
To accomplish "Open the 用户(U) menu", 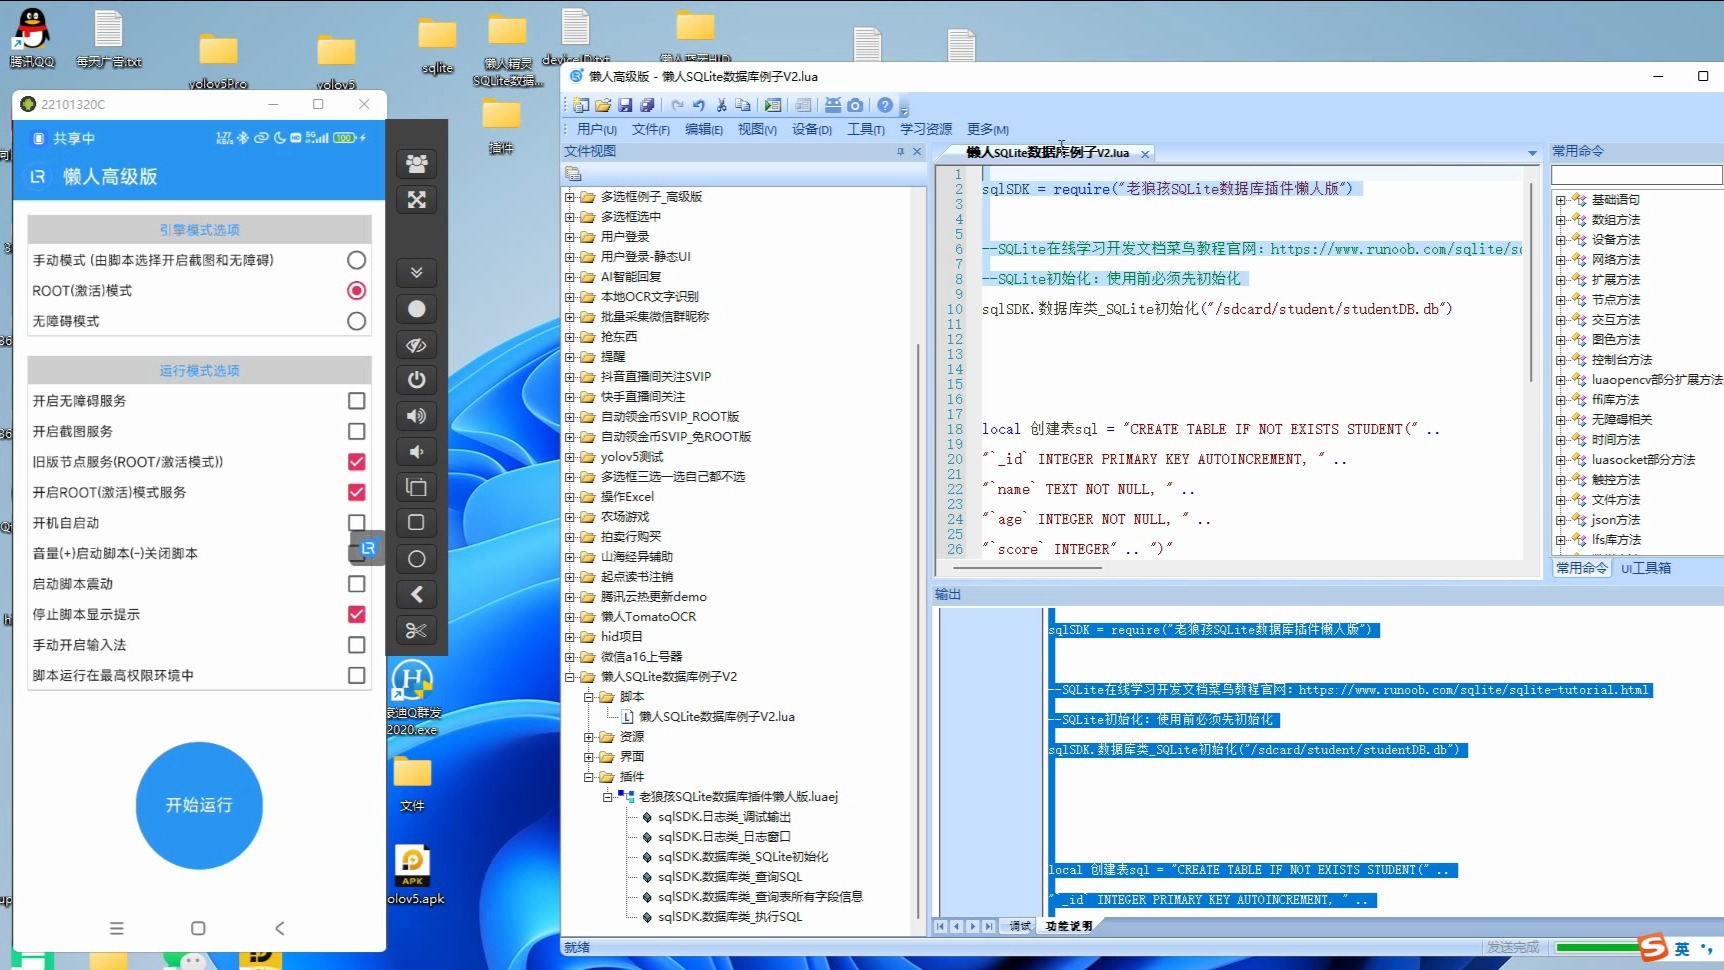I will (x=597, y=129).
